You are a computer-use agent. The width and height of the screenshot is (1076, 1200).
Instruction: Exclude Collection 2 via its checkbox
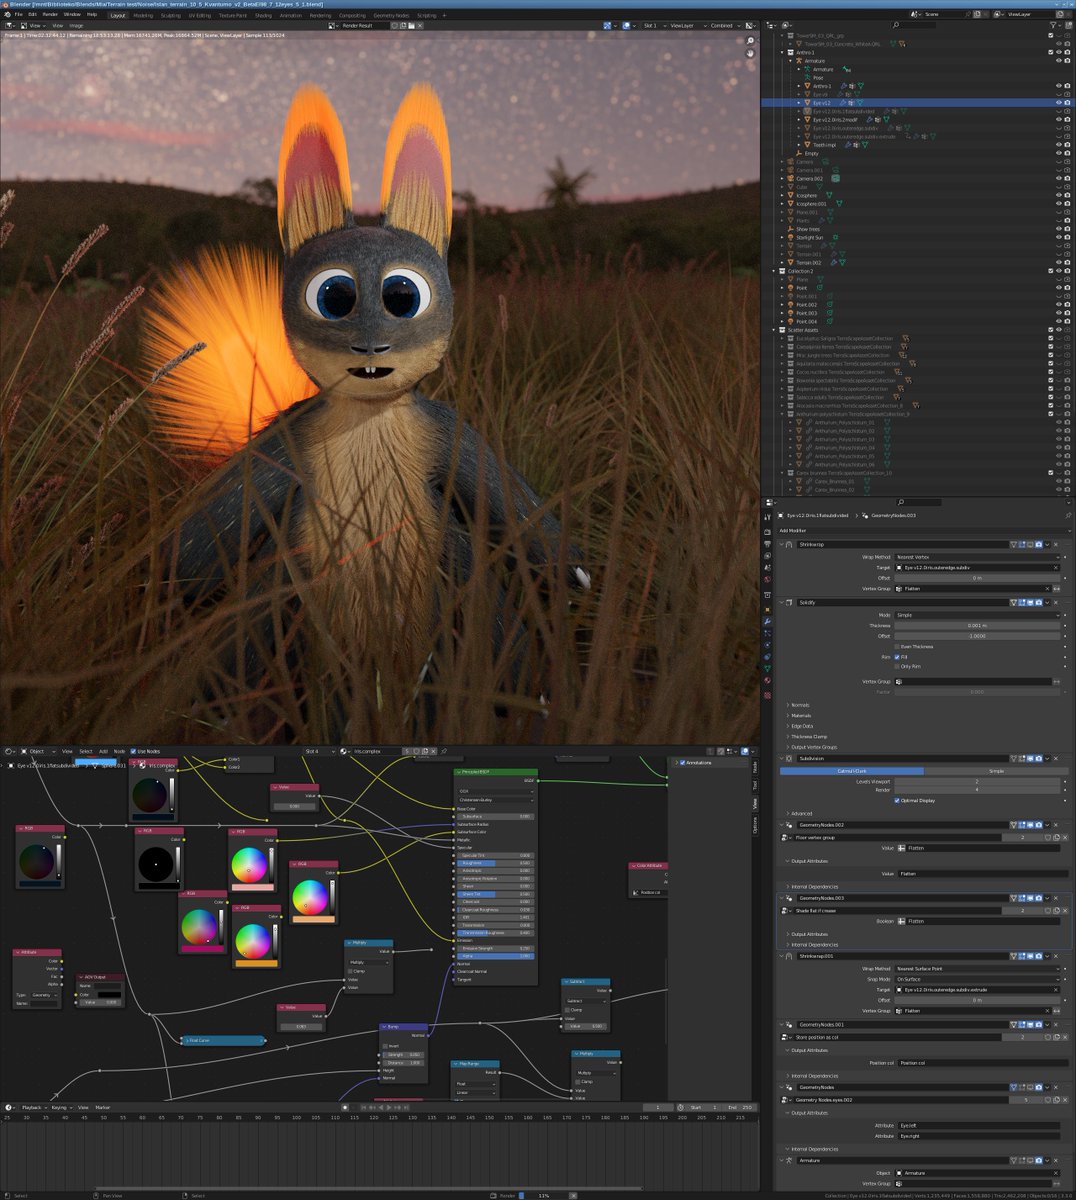click(1050, 271)
